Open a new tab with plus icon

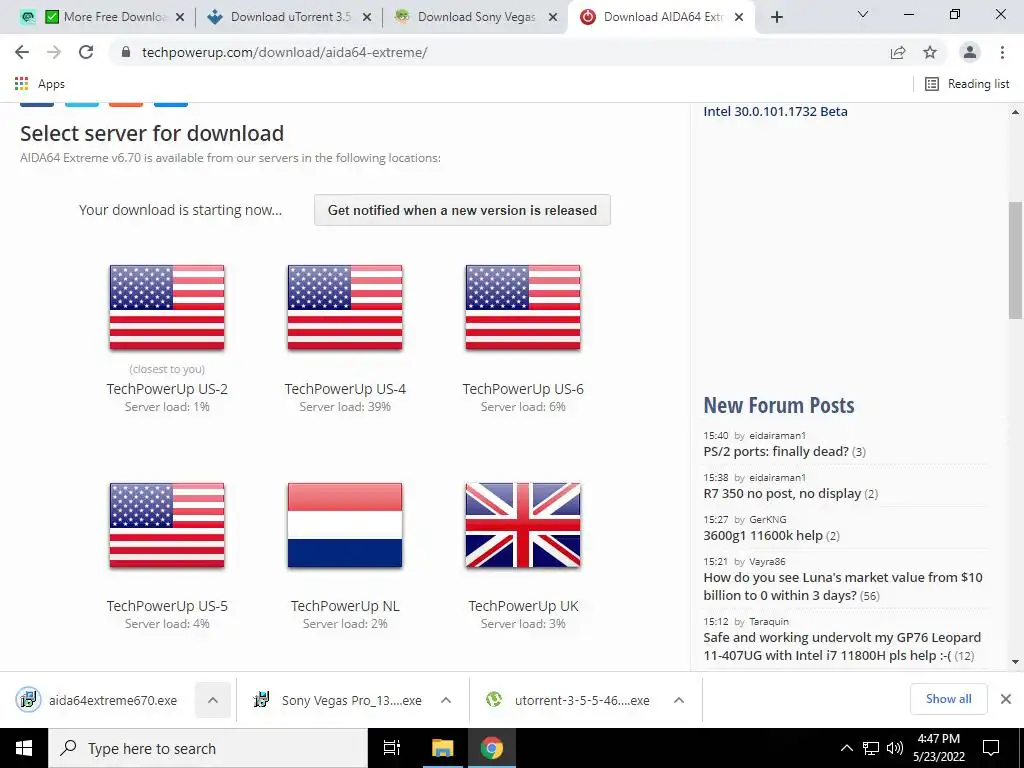click(776, 17)
